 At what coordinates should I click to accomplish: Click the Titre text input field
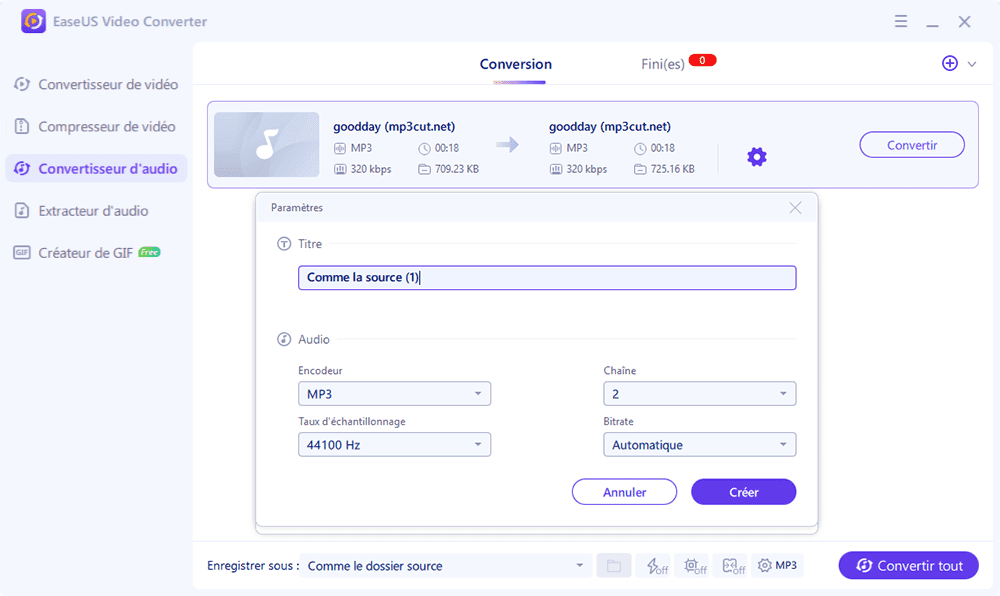coord(547,278)
